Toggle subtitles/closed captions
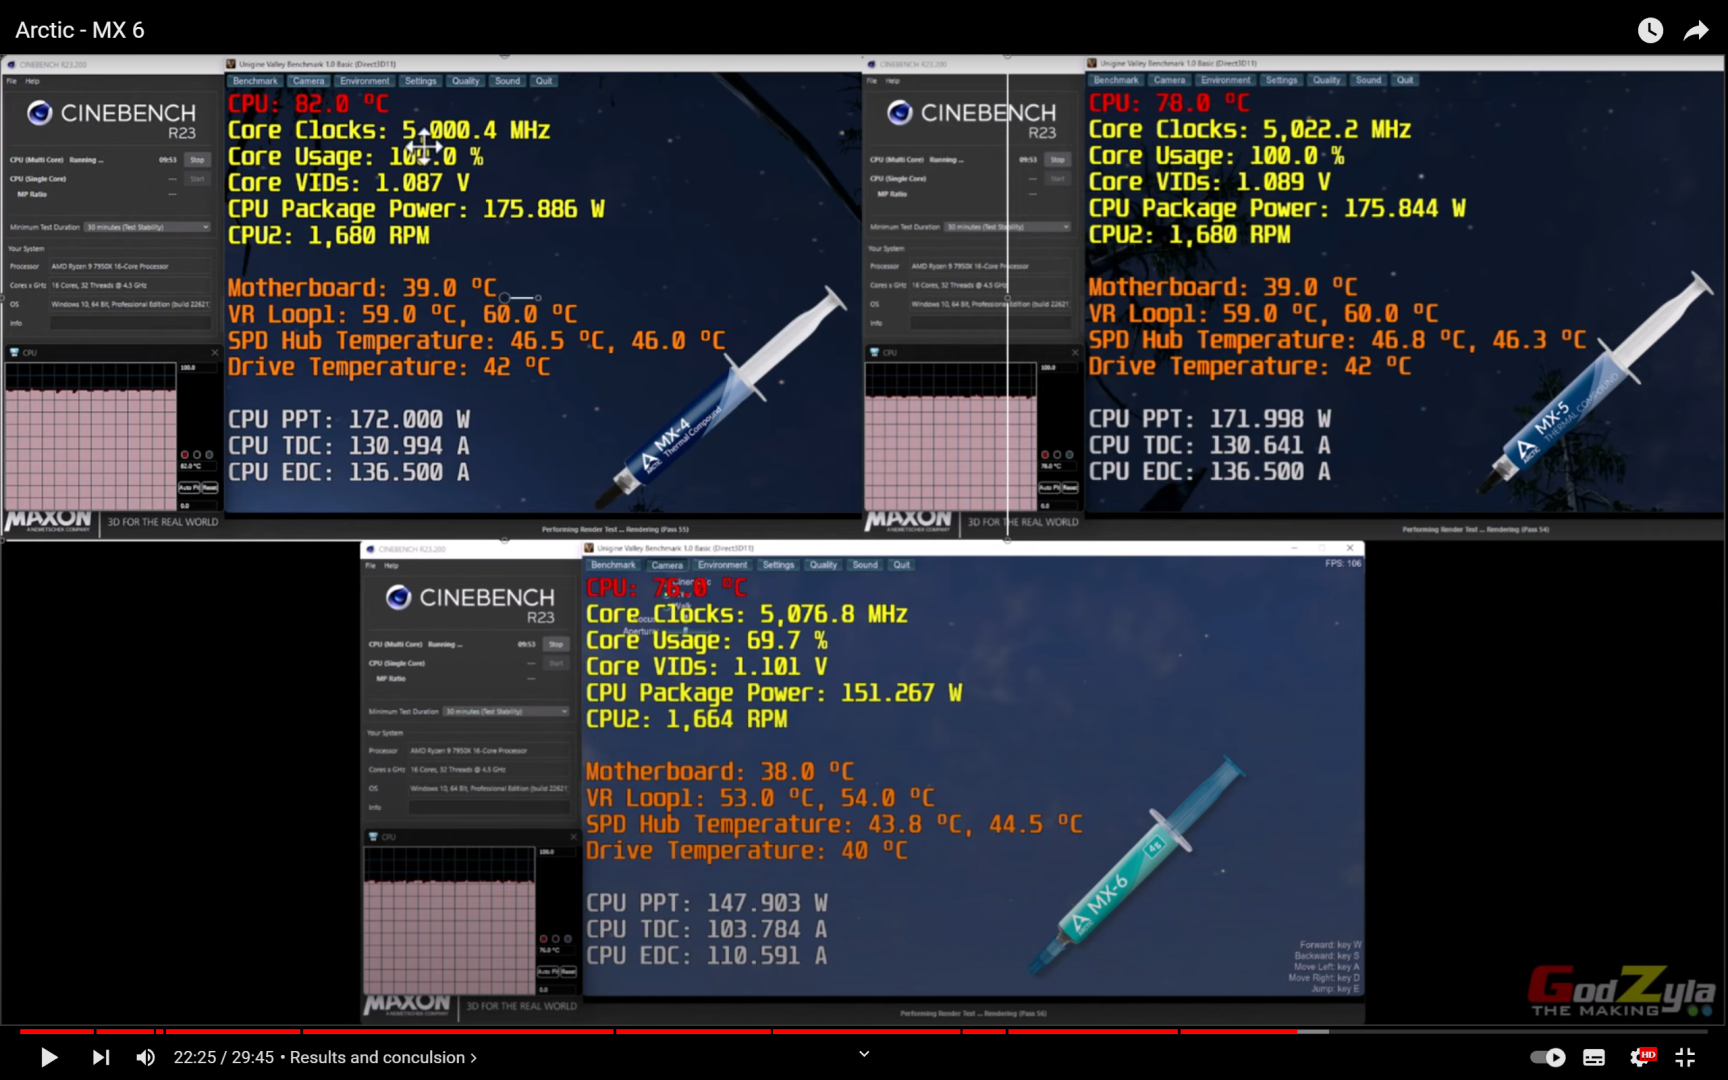This screenshot has width=1728, height=1080. click(x=1594, y=1057)
